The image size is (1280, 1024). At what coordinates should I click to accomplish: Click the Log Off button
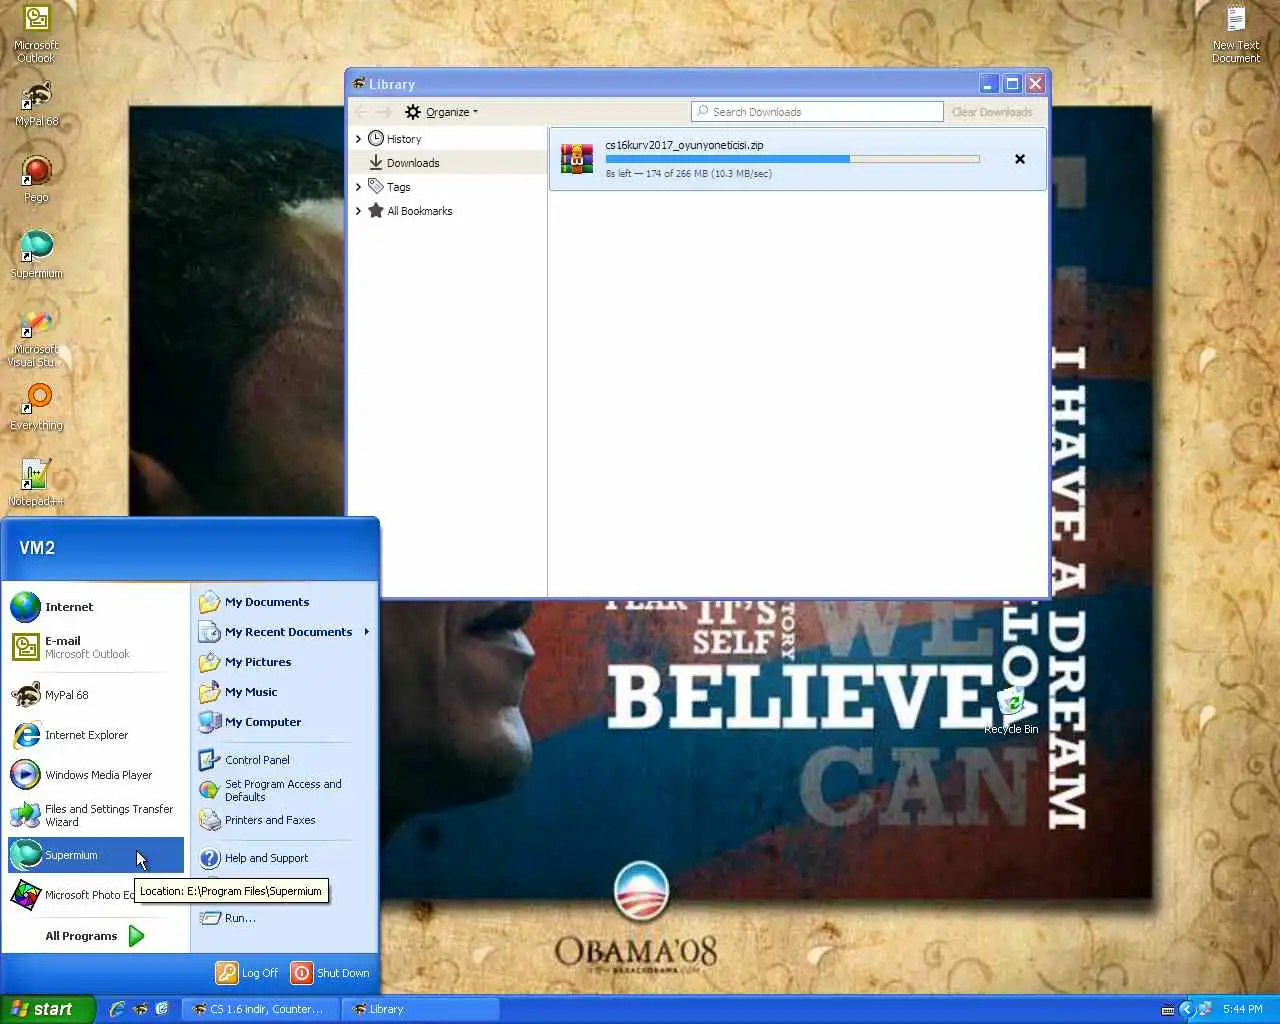pos(248,973)
